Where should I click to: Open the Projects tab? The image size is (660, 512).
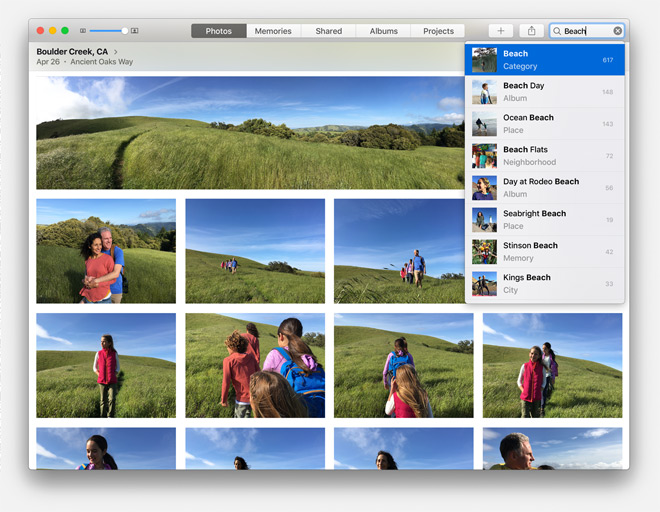(x=438, y=31)
